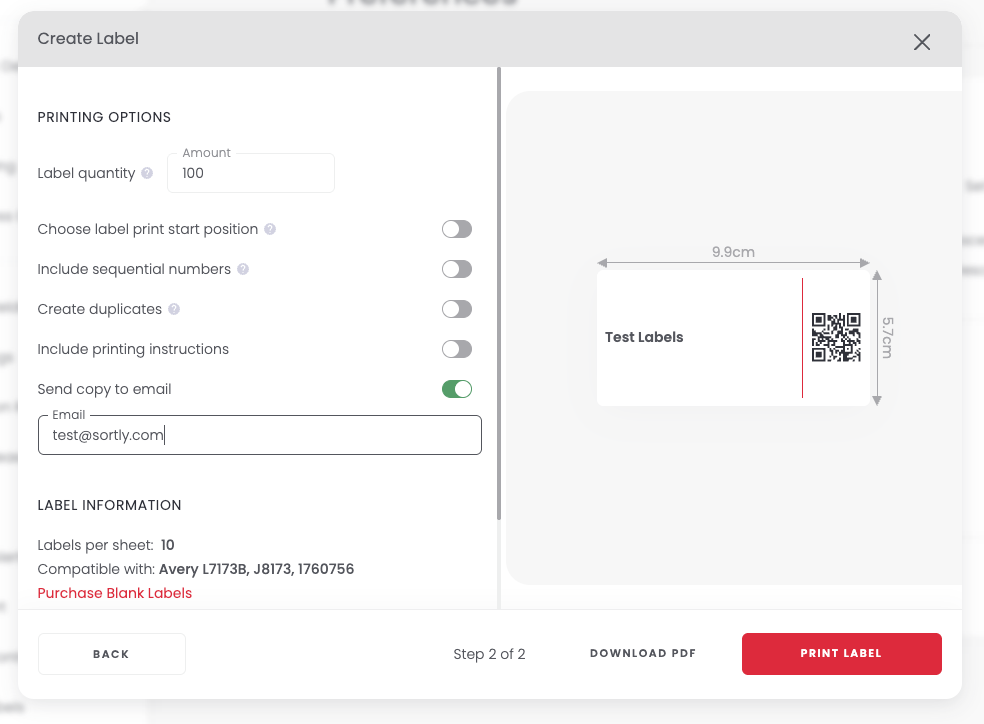Click the options panel vertical scrollbar
984x724 pixels.
(x=499, y=294)
